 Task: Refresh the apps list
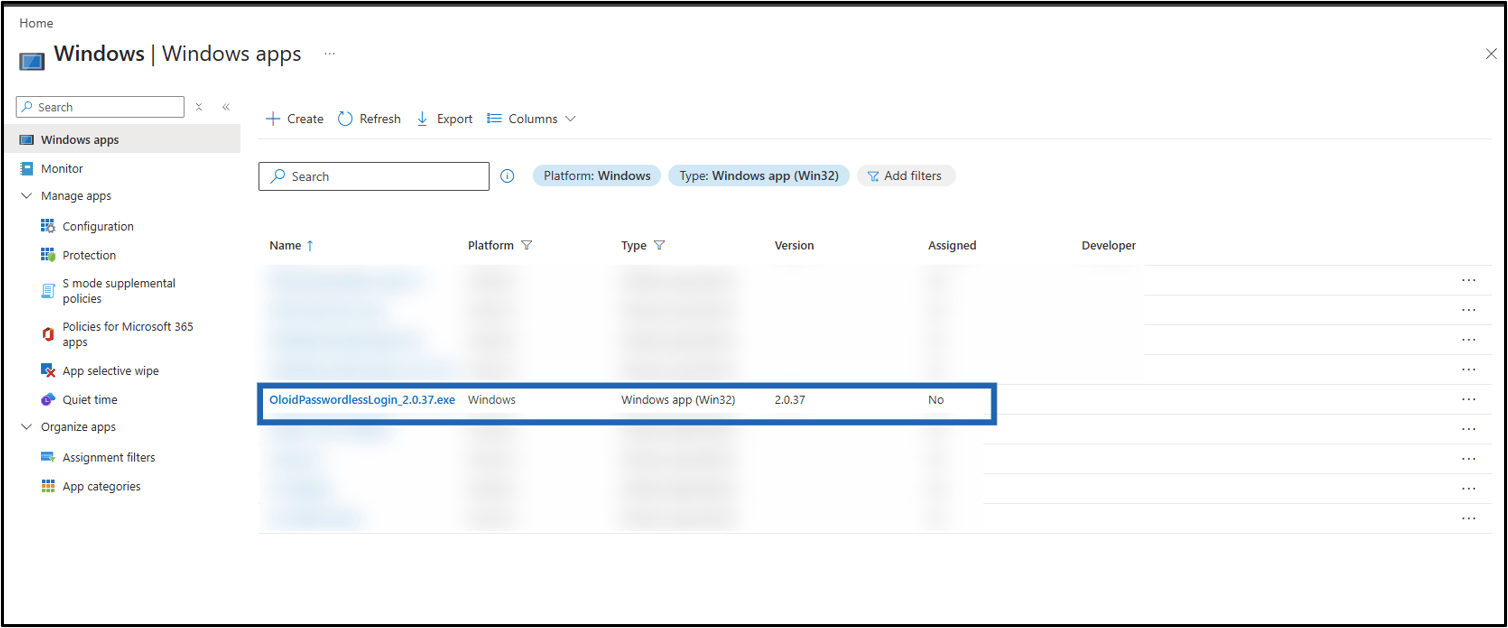click(x=369, y=119)
